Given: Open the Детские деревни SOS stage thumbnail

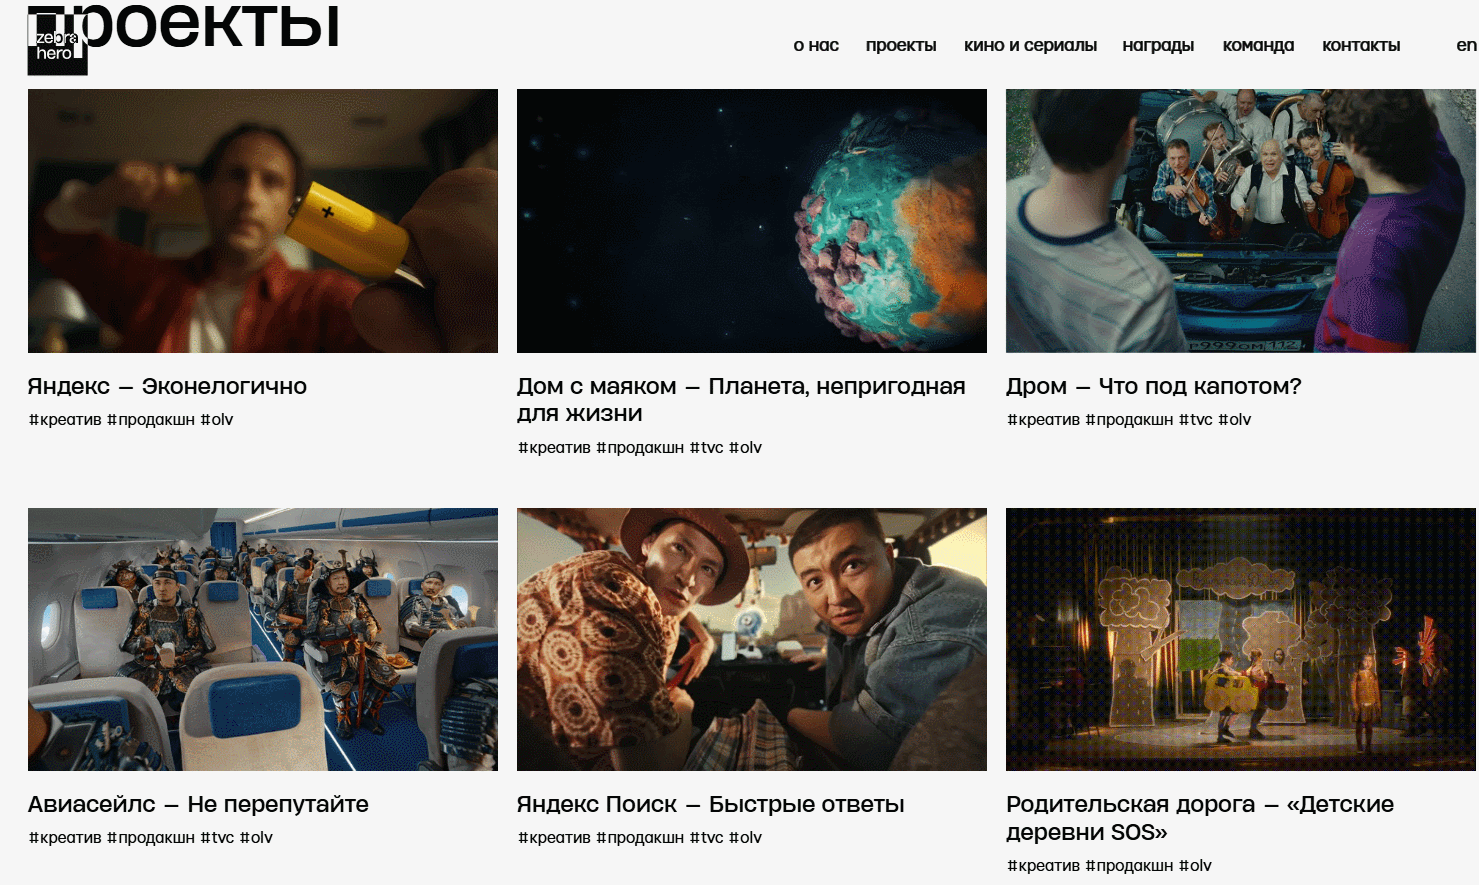Looking at the screenshot, I should click(x=1241, y=639).
